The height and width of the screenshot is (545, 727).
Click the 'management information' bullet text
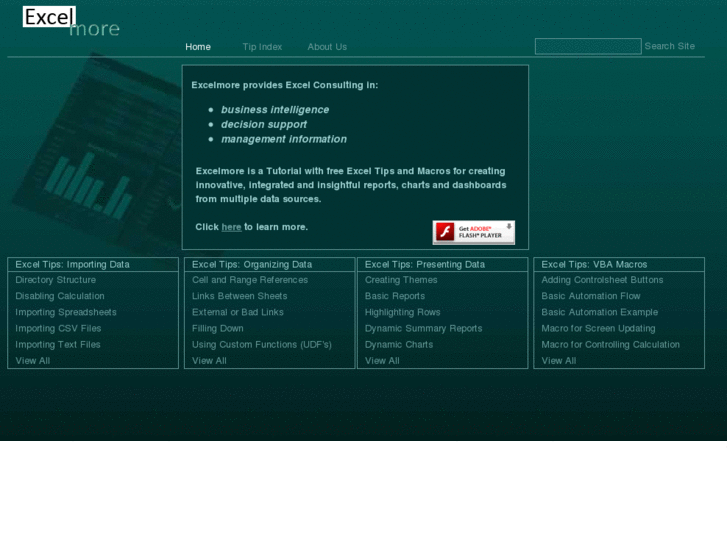(284, 139)
